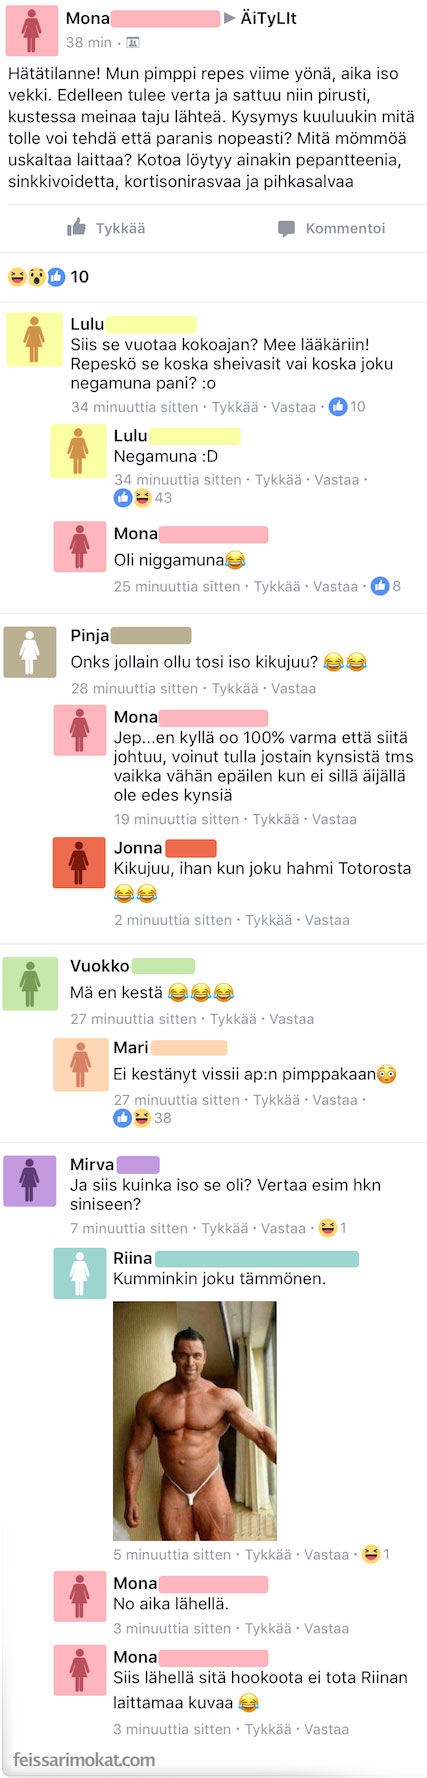Click the thumbs-up icon beside Tykkää
Viewport: 427px width, 1778px height.
[76, 227]
